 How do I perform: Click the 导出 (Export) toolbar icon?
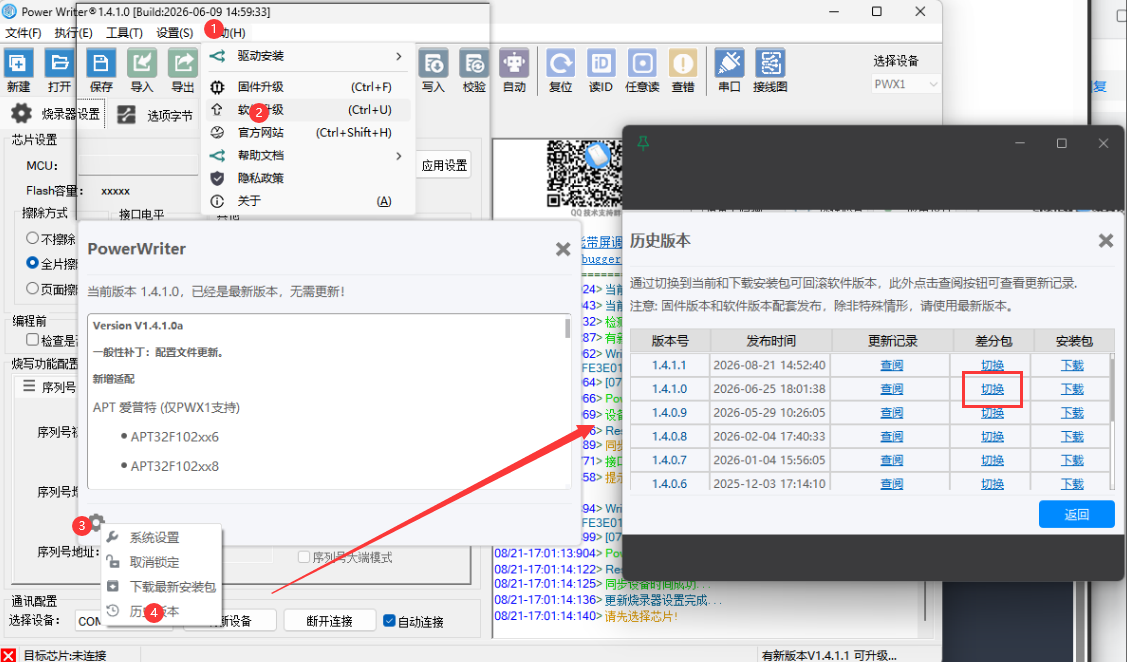(183, 63)
